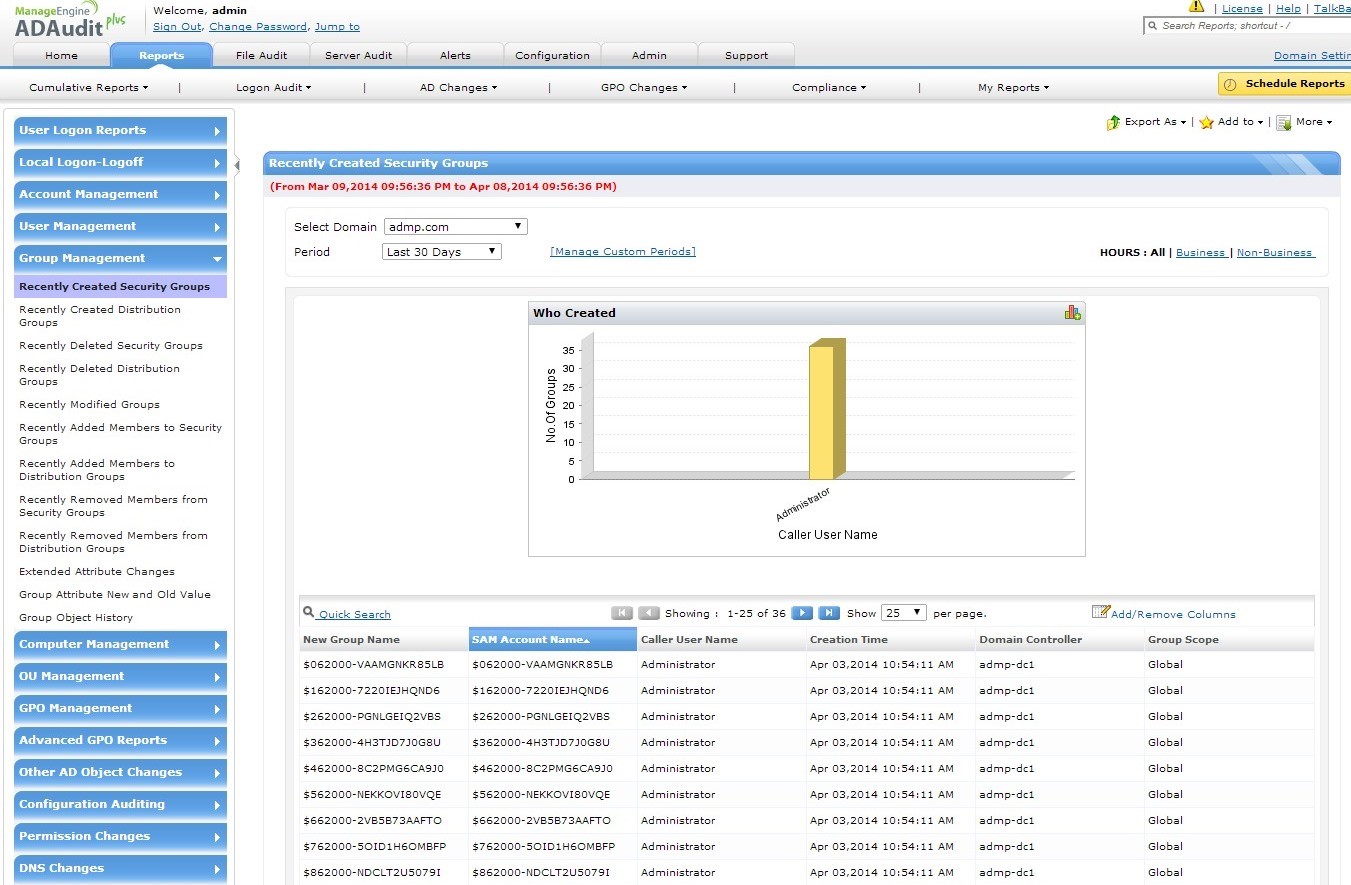Collapse the left sidebar panel arrow

pyautogui.click(x=237, y=165)
